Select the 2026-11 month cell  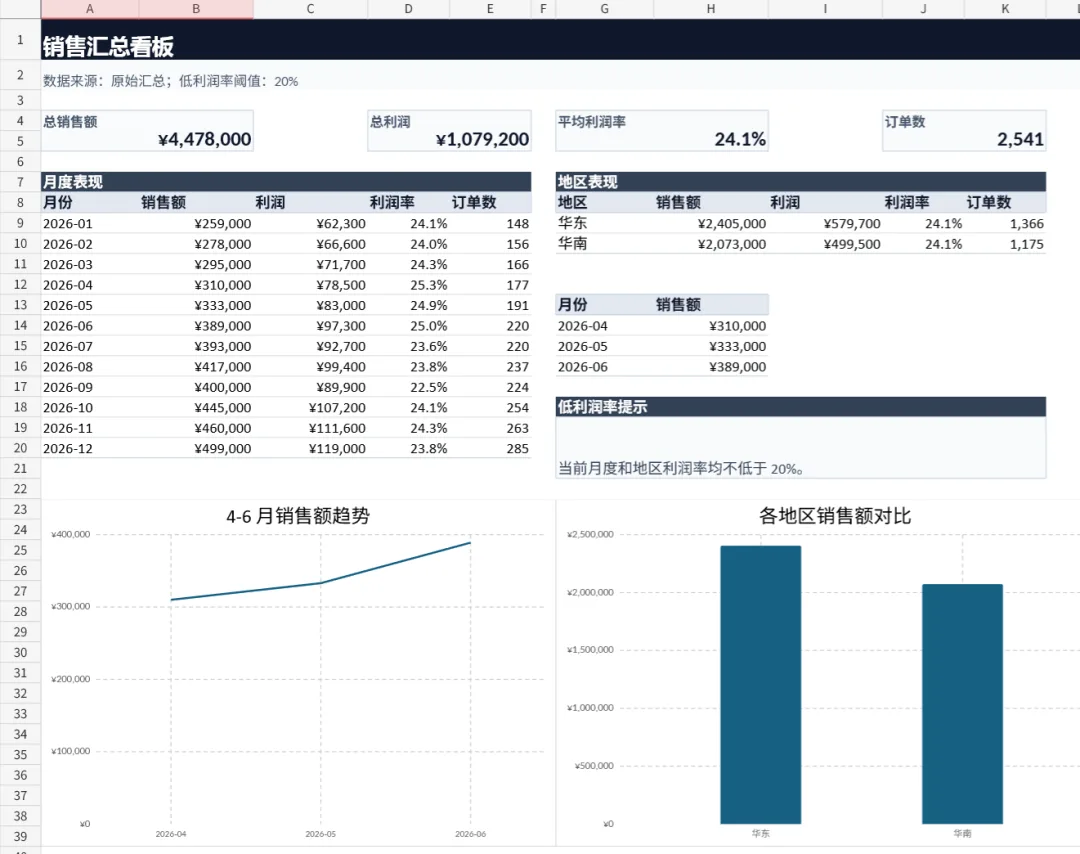(x=90, y=428)
